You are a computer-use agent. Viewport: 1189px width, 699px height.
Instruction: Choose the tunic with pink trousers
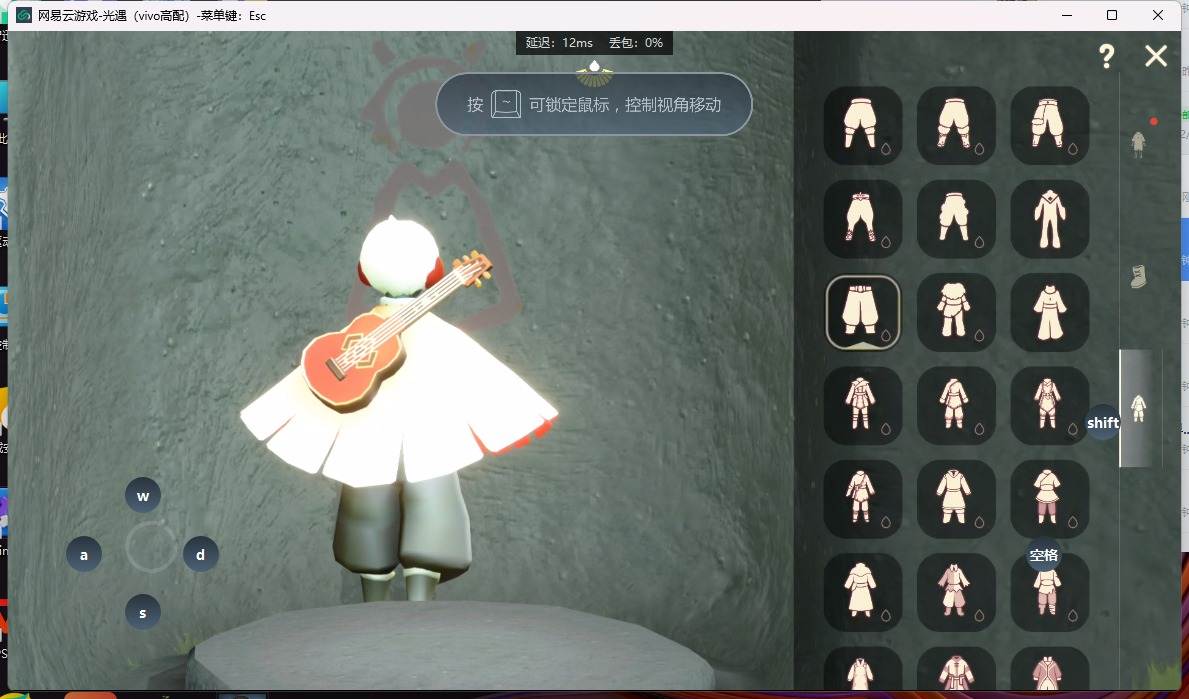click(x=1049, y=498)
